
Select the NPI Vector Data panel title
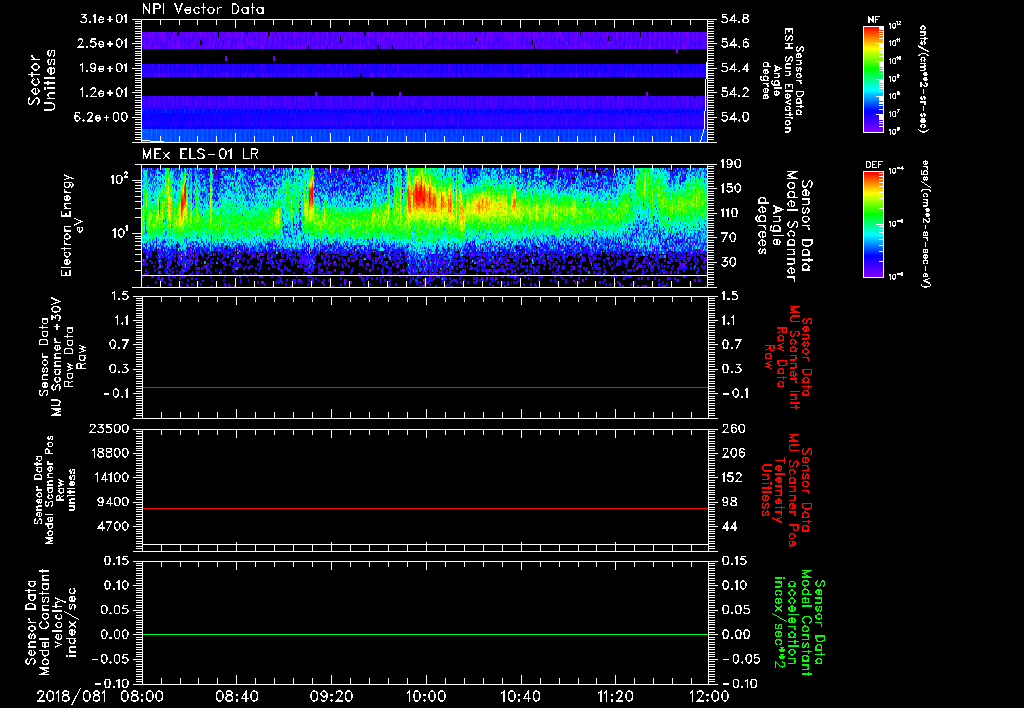point(203,9)
